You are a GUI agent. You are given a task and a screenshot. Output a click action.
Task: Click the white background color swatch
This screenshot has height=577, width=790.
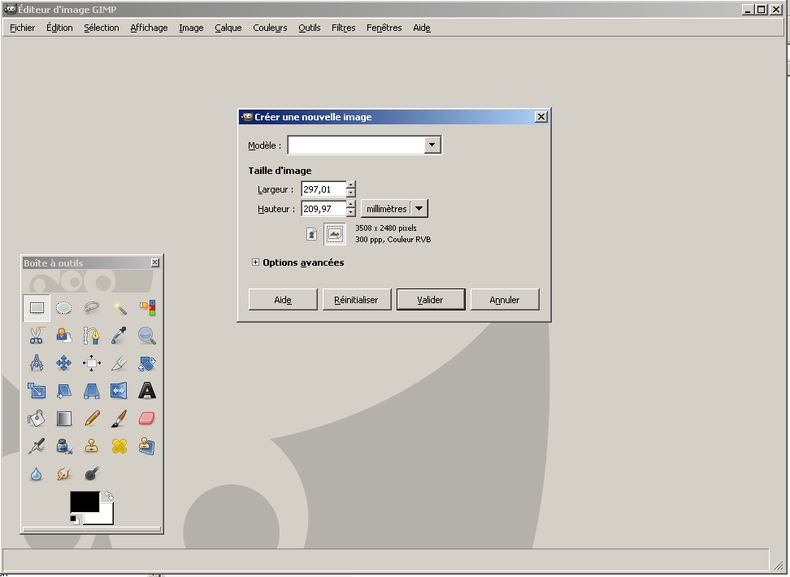(x=105, y=517)
